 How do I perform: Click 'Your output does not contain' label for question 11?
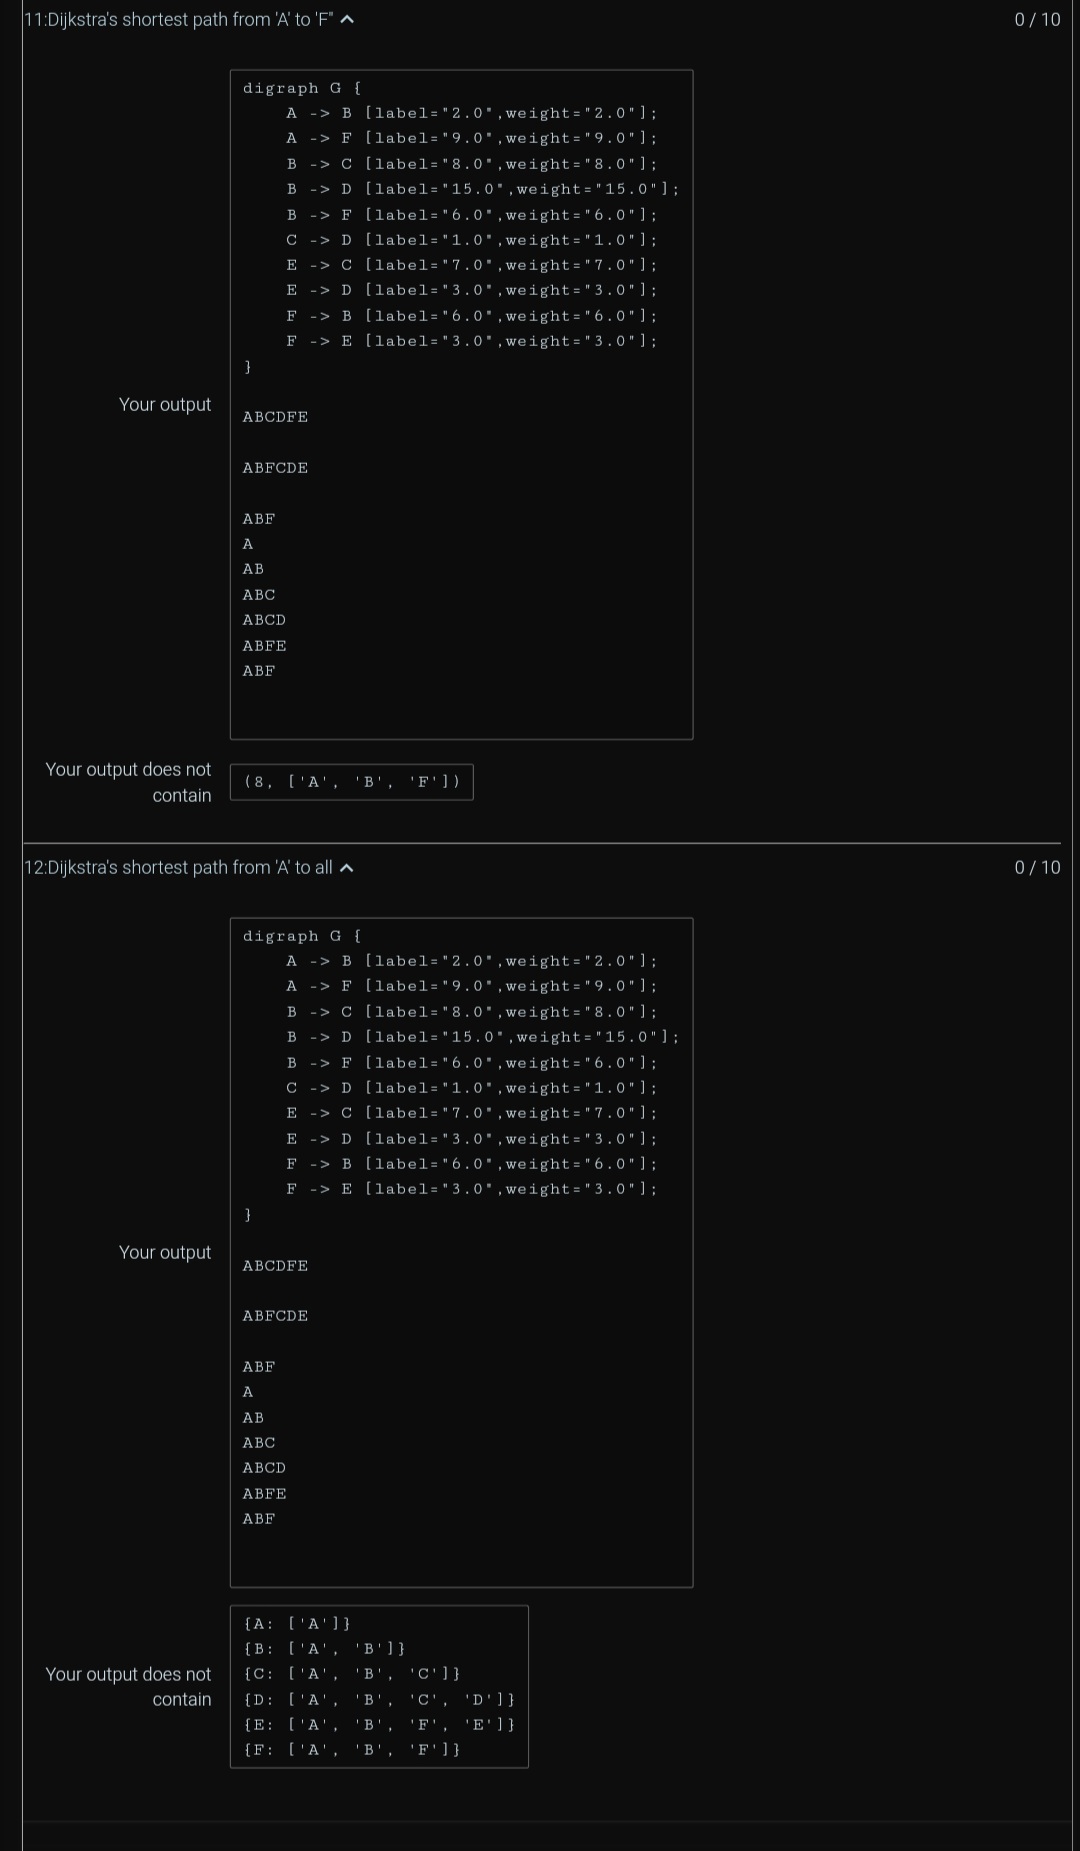(x=128, y=782)
